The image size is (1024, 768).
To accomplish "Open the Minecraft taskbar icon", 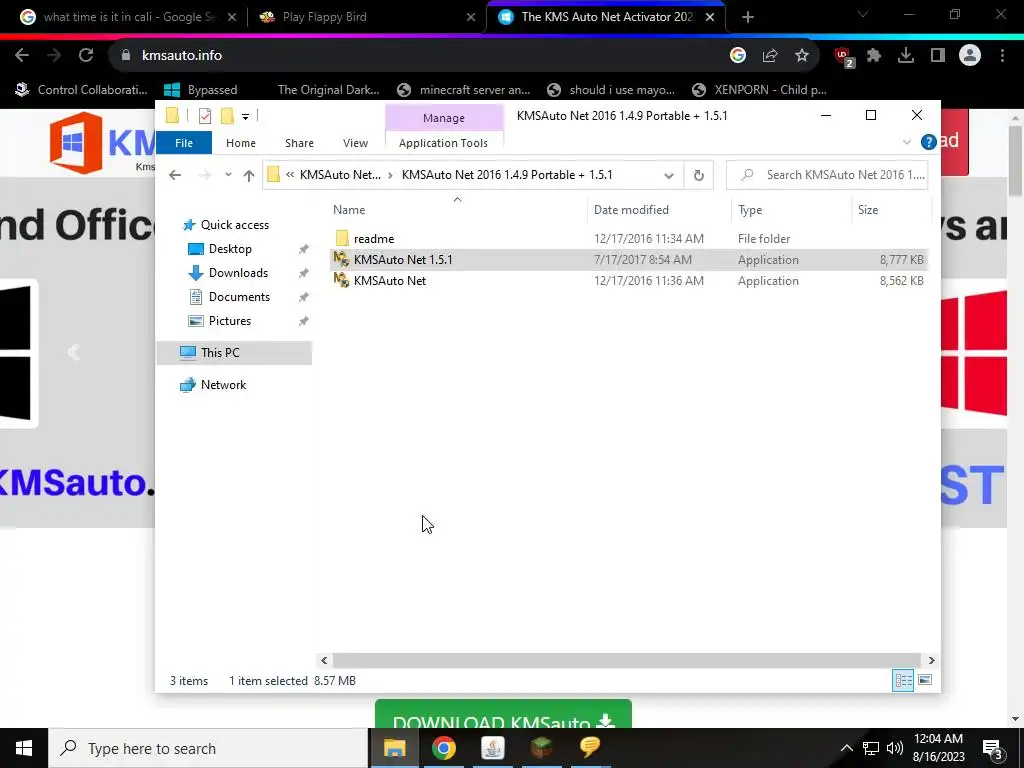I will coord(541,748).
